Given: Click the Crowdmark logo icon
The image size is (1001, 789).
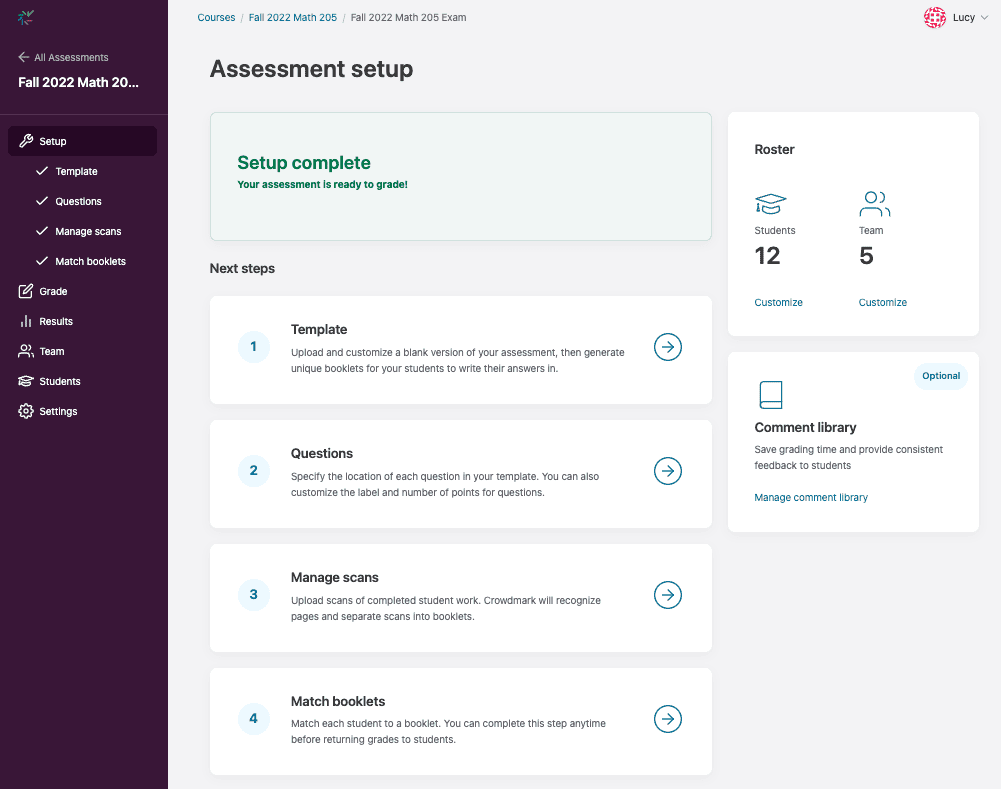Looking at the screenshot, I should pyautogui.click(x=26, y=17).
